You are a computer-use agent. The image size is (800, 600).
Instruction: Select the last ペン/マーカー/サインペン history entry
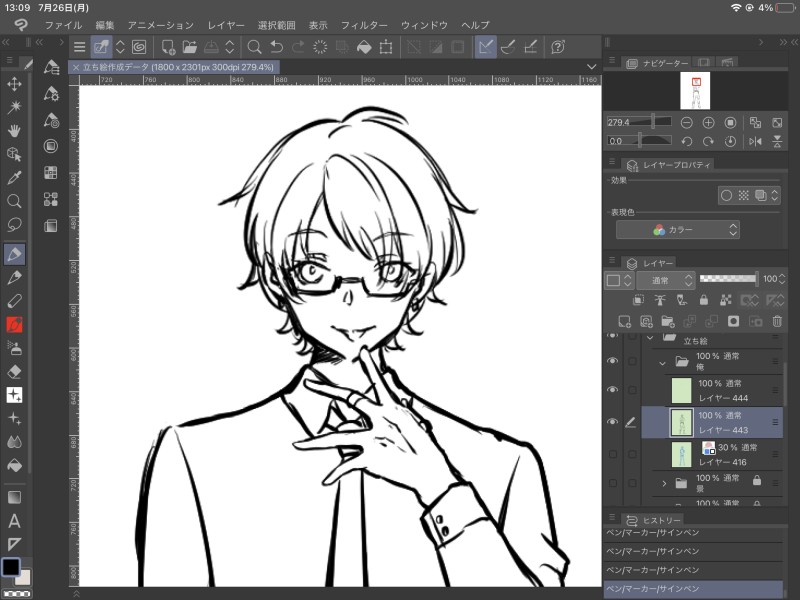pyautogui.click(x=693, y=589)
